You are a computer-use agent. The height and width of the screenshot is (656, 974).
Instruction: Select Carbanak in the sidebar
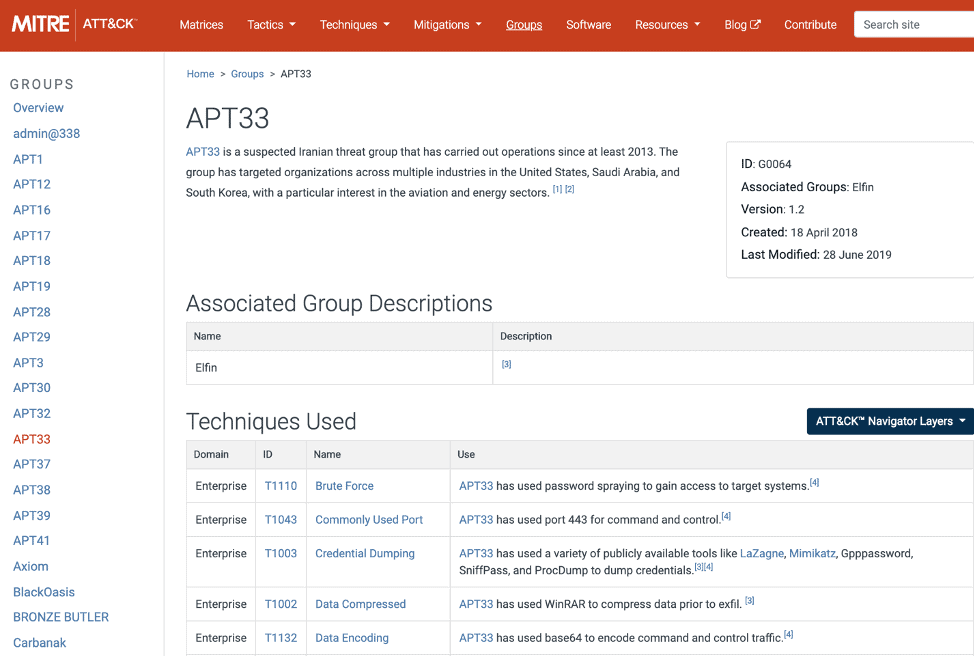click(x=40, y=643)
